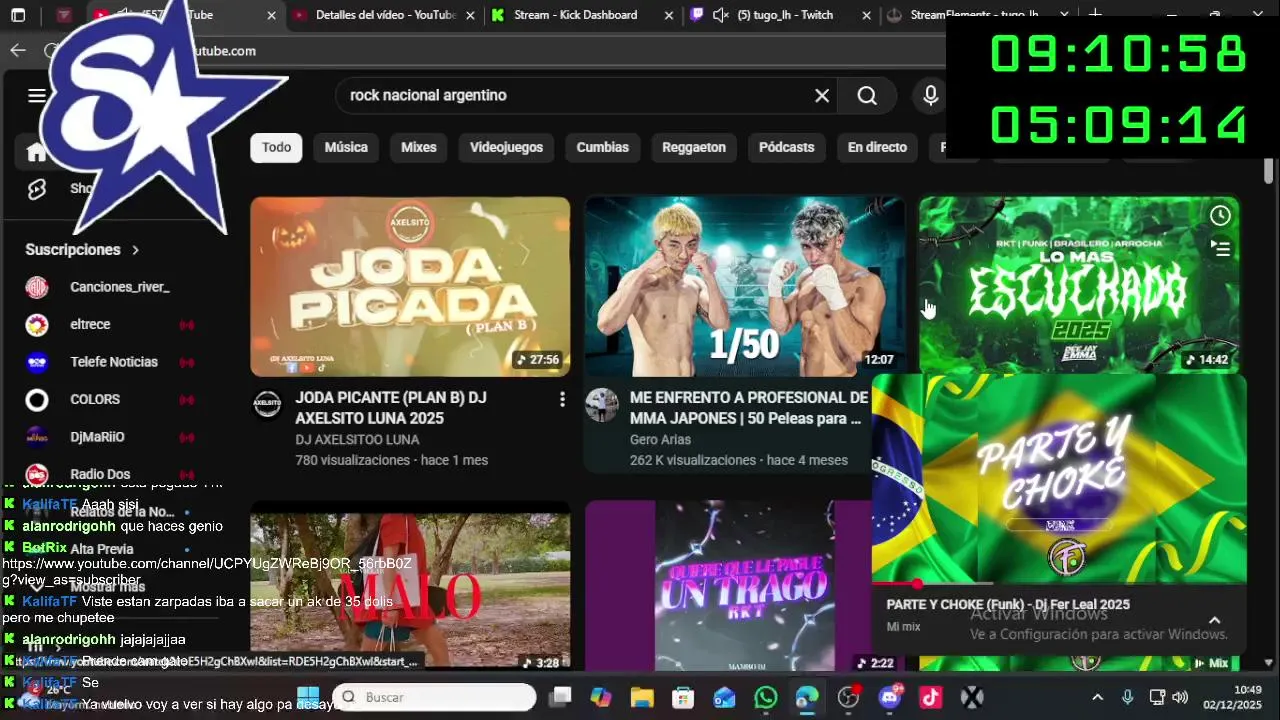Image resolution: width=1280 pixels, height=720 pixels.
Task: Open Discord from taskbar
Action: [x=890, y=697]
